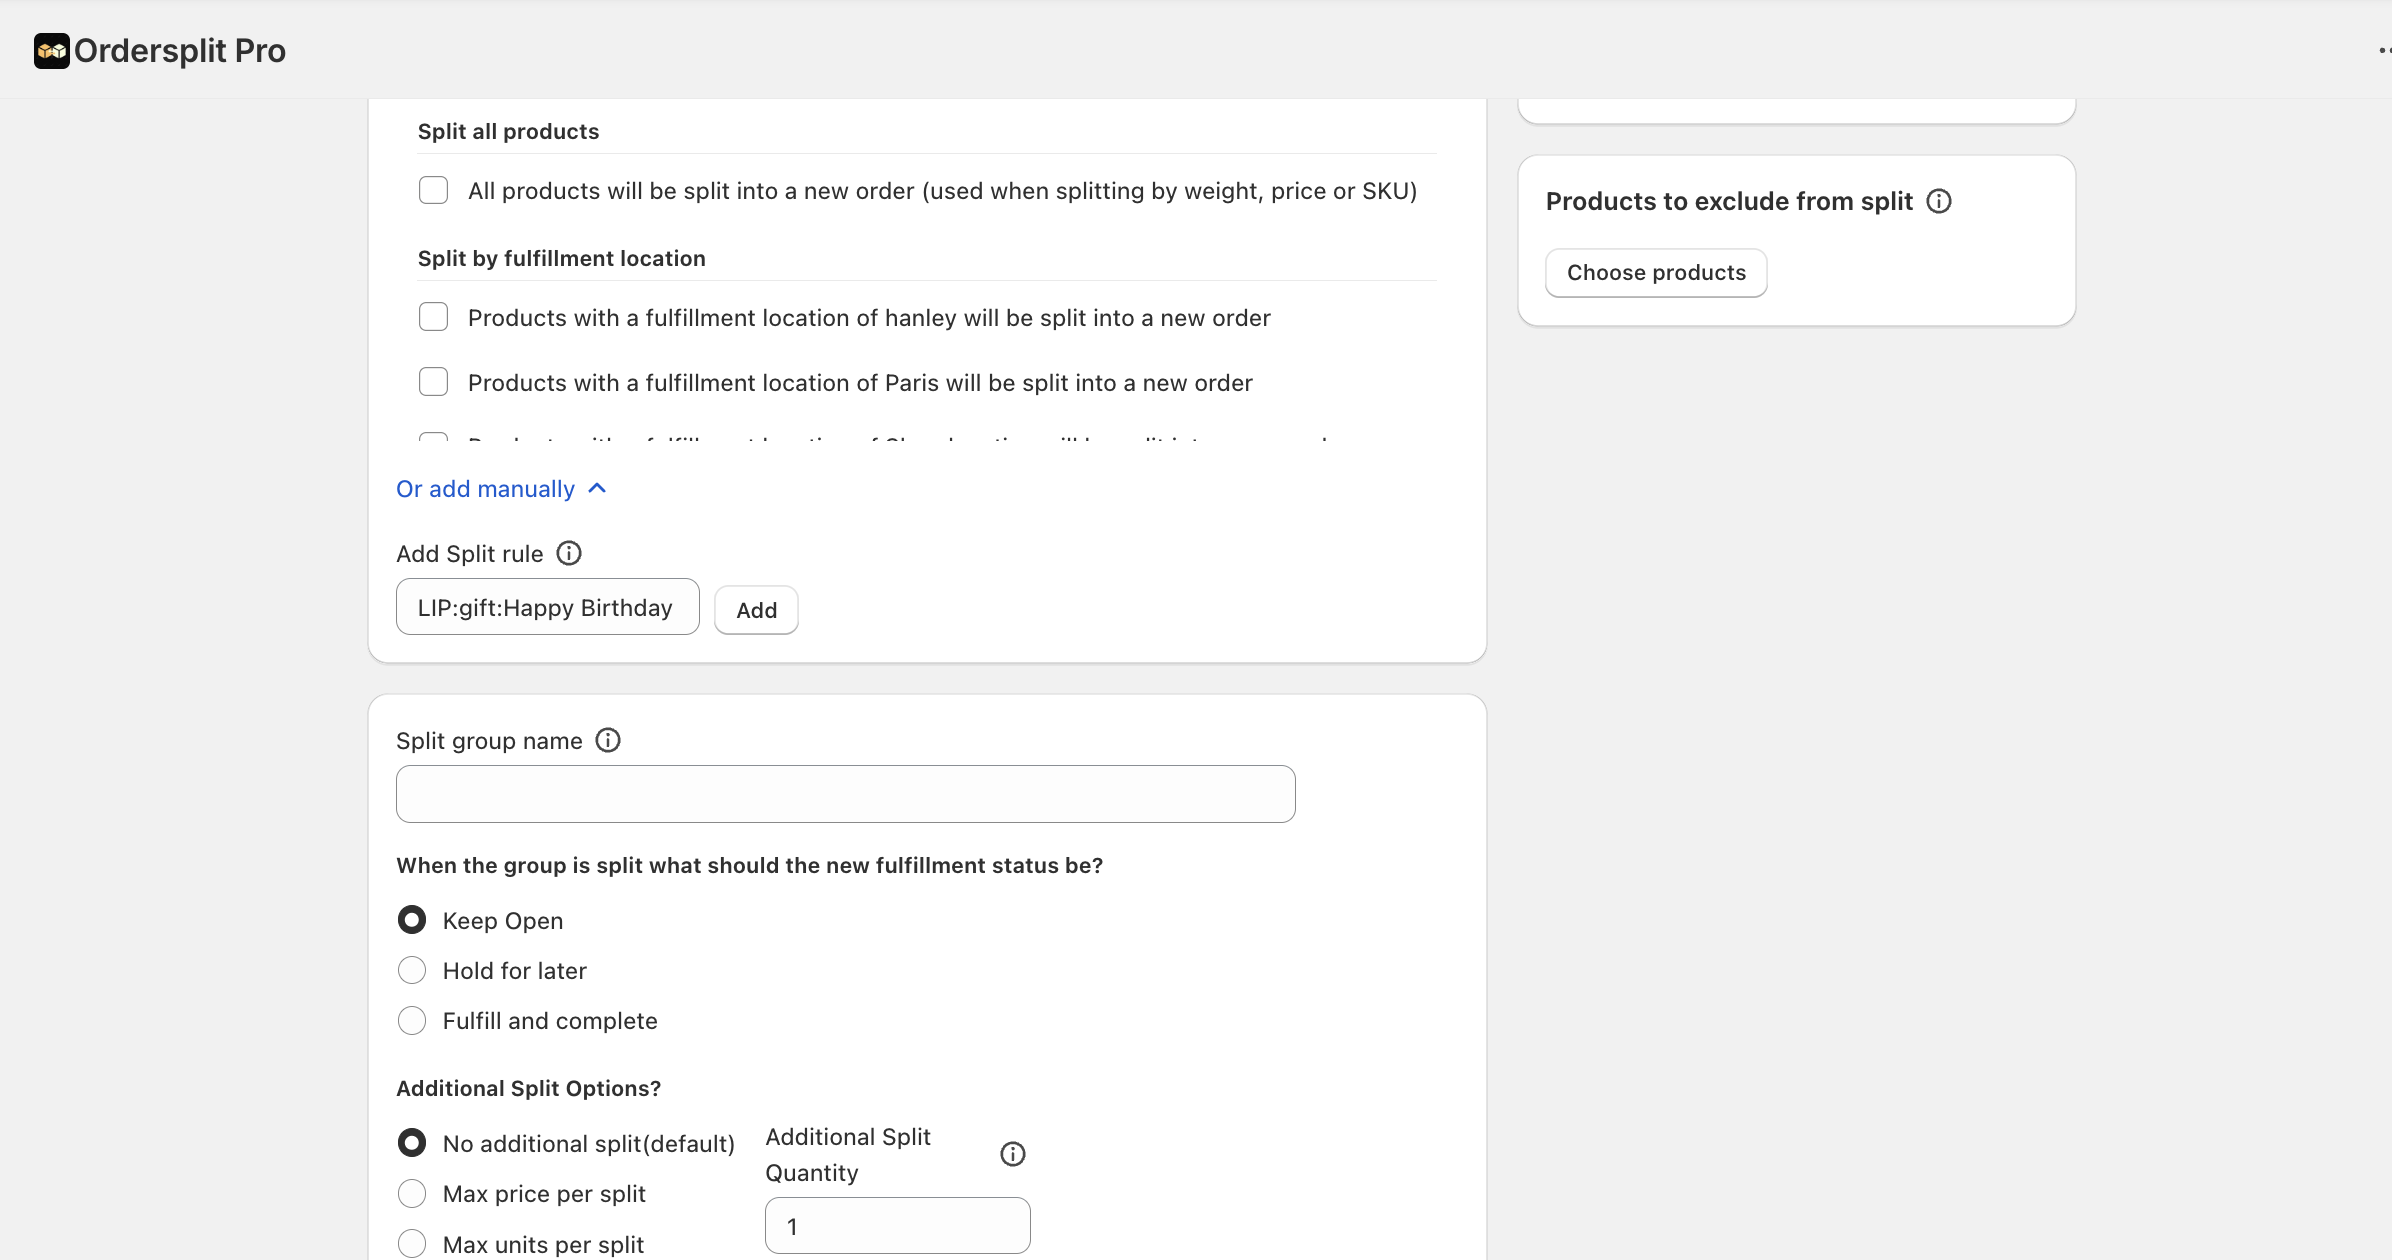Click info icon next to Split group name

click(x=608, y=740)
